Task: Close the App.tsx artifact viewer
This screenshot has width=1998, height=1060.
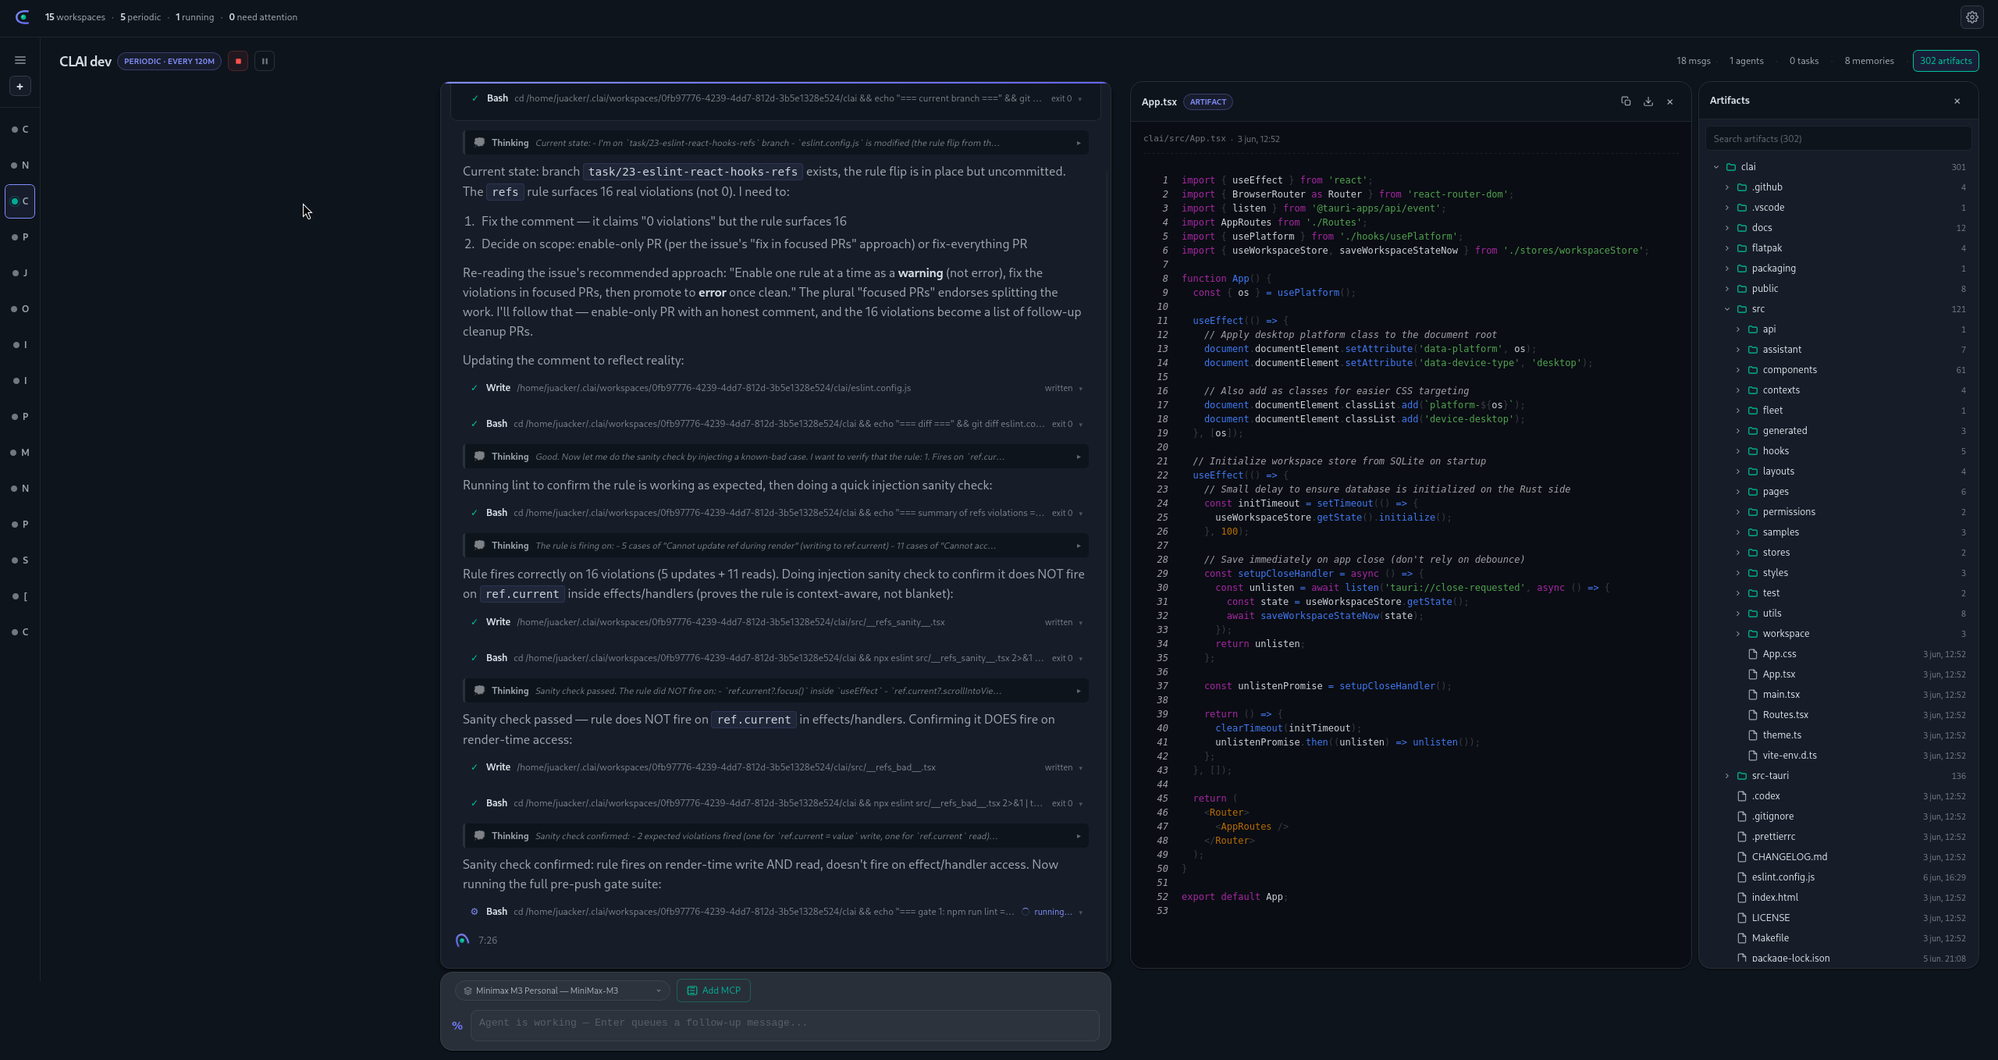Action: point(1670,102)
